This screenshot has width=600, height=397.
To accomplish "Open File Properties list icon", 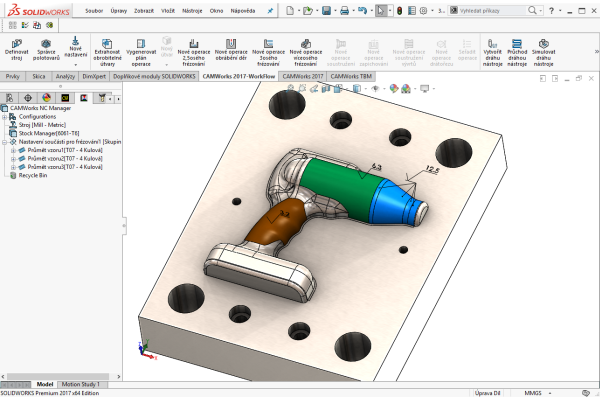I will (412, 11).
